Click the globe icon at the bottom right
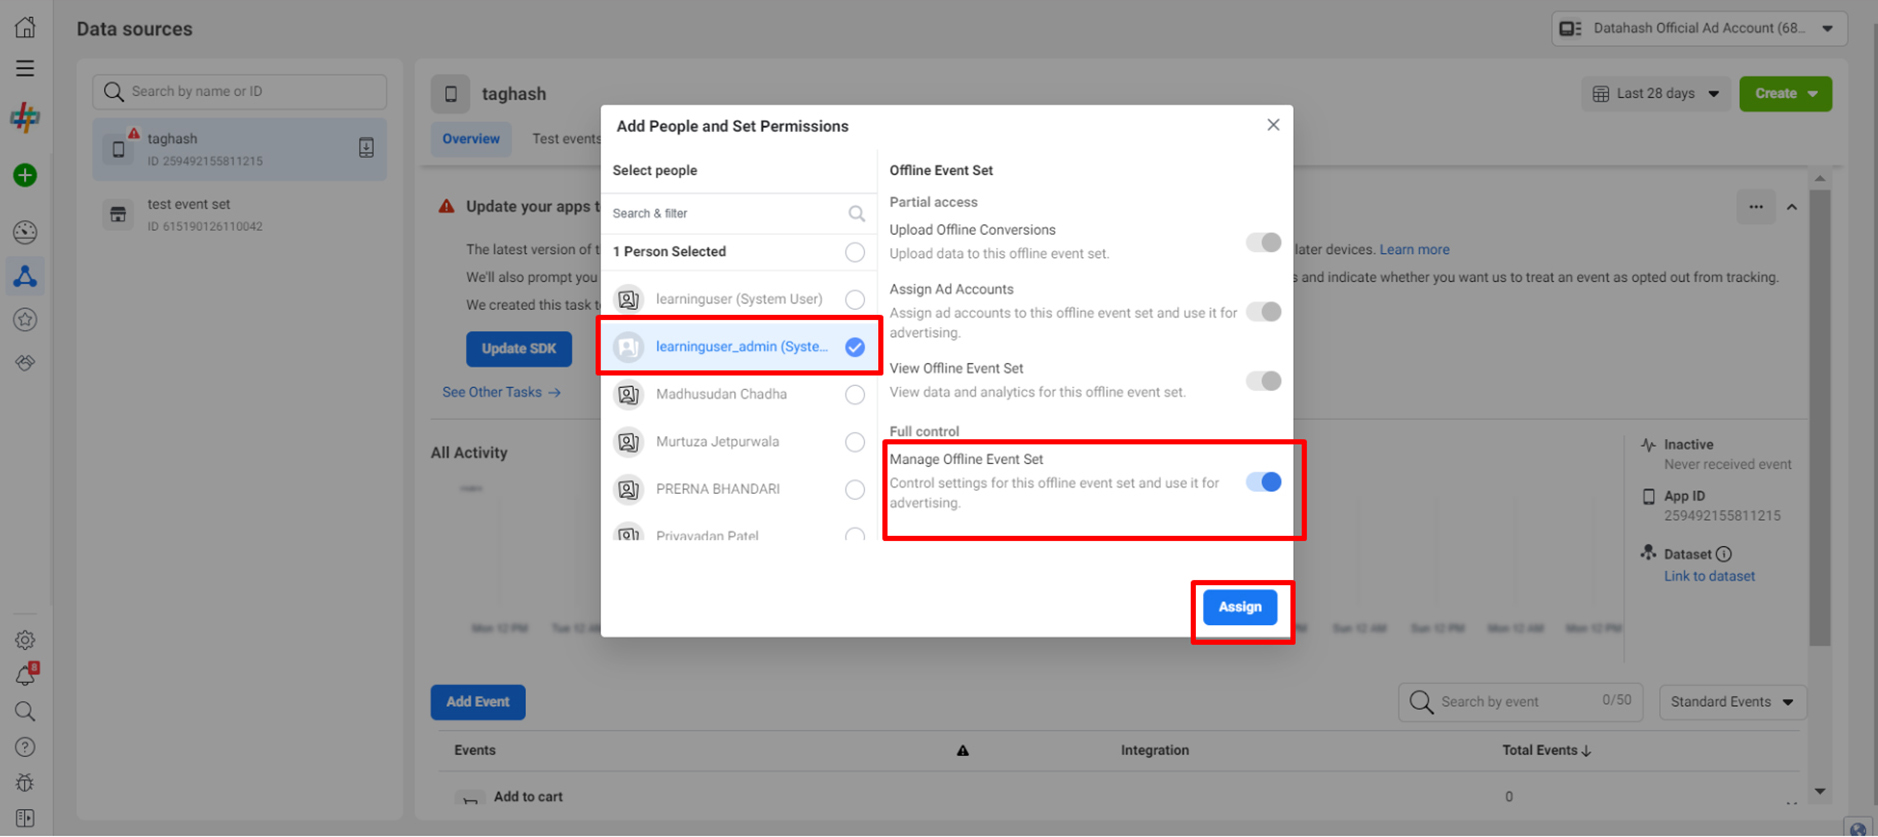 click(x=1858, y=828)
